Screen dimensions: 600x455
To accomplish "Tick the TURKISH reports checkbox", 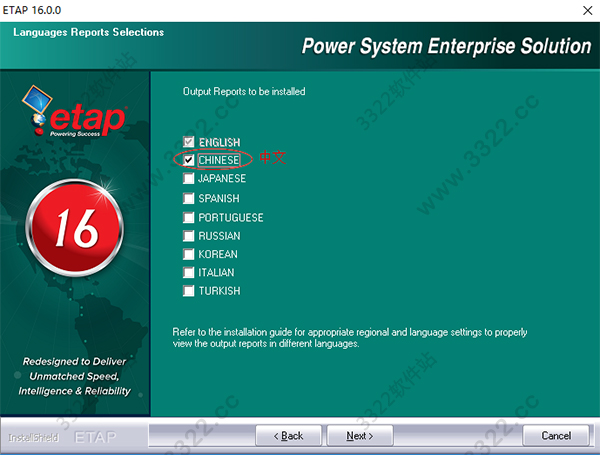I will pyautogui.click(x=188, y=291).
